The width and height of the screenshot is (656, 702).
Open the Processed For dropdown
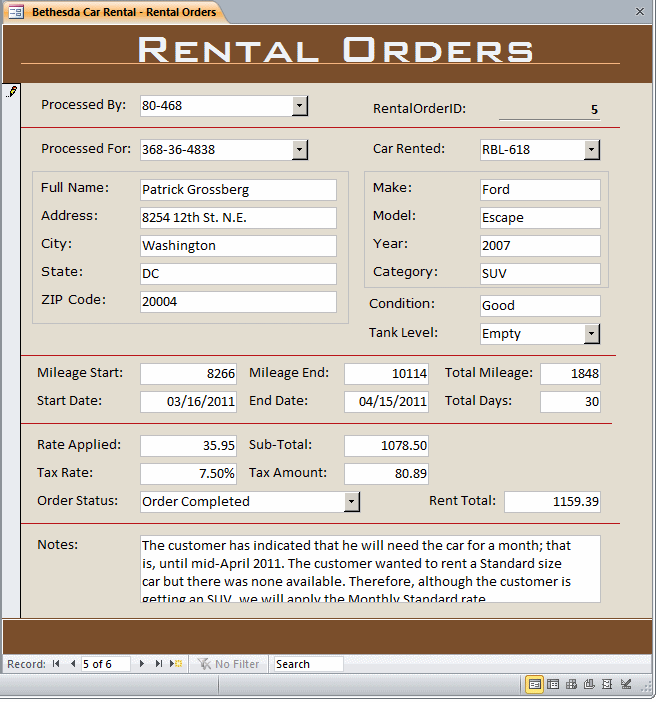[x=300, y=150]
